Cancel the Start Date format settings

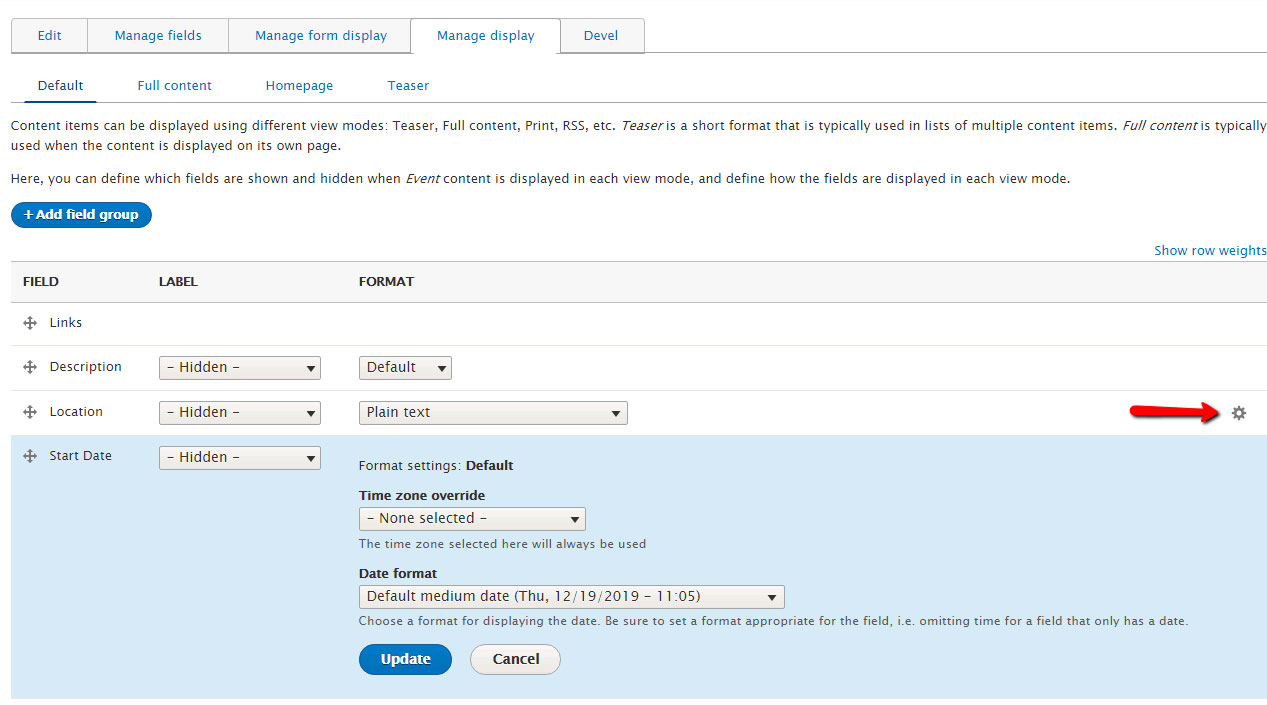[x=514, y=659]
